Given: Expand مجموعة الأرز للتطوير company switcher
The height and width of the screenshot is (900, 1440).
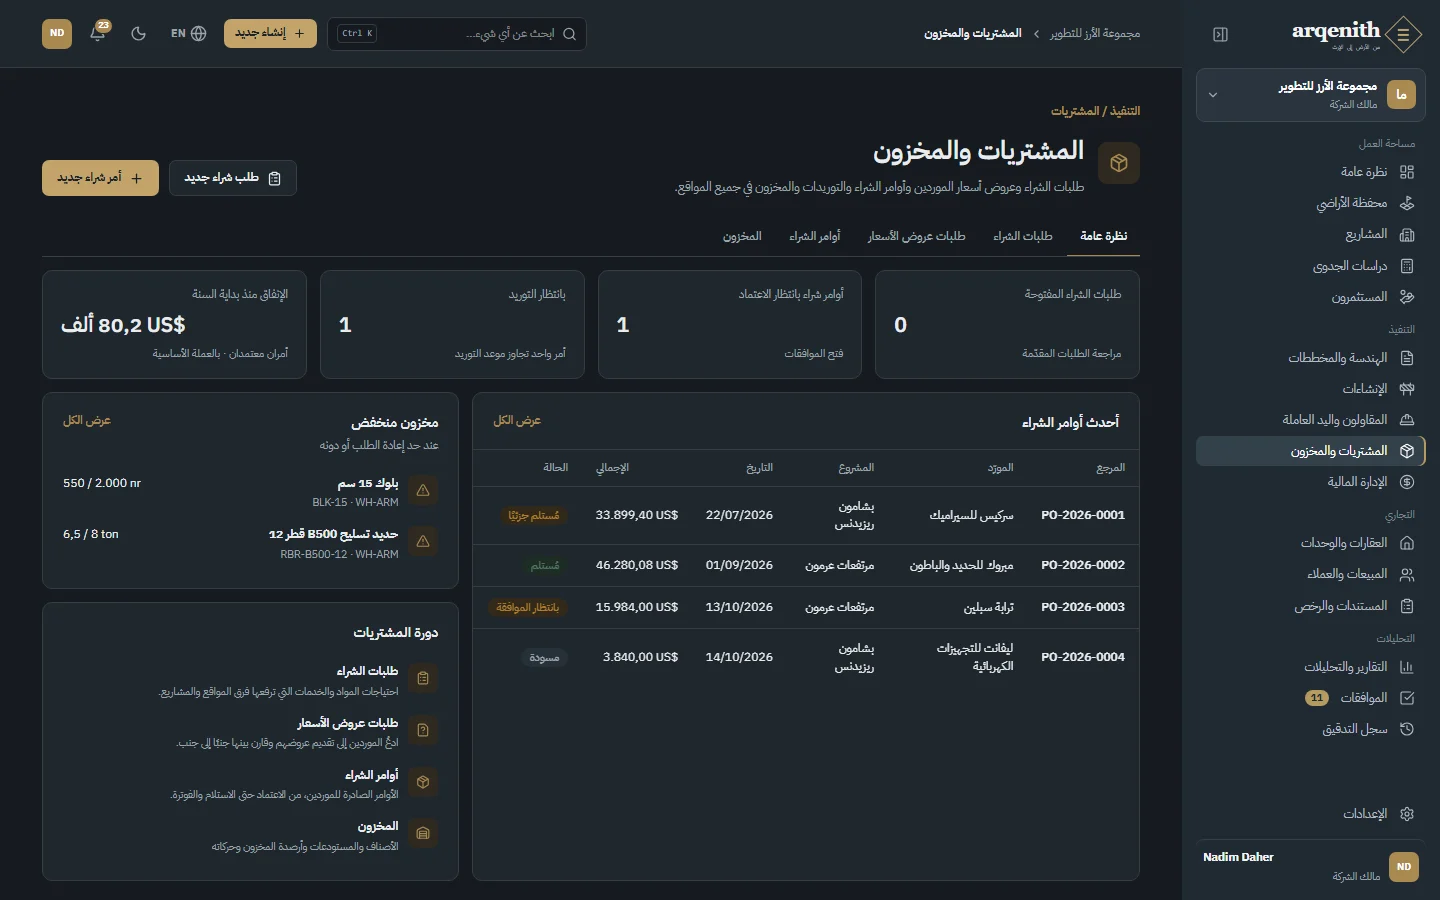Looking at the screenshot, I should [1311, 95].
